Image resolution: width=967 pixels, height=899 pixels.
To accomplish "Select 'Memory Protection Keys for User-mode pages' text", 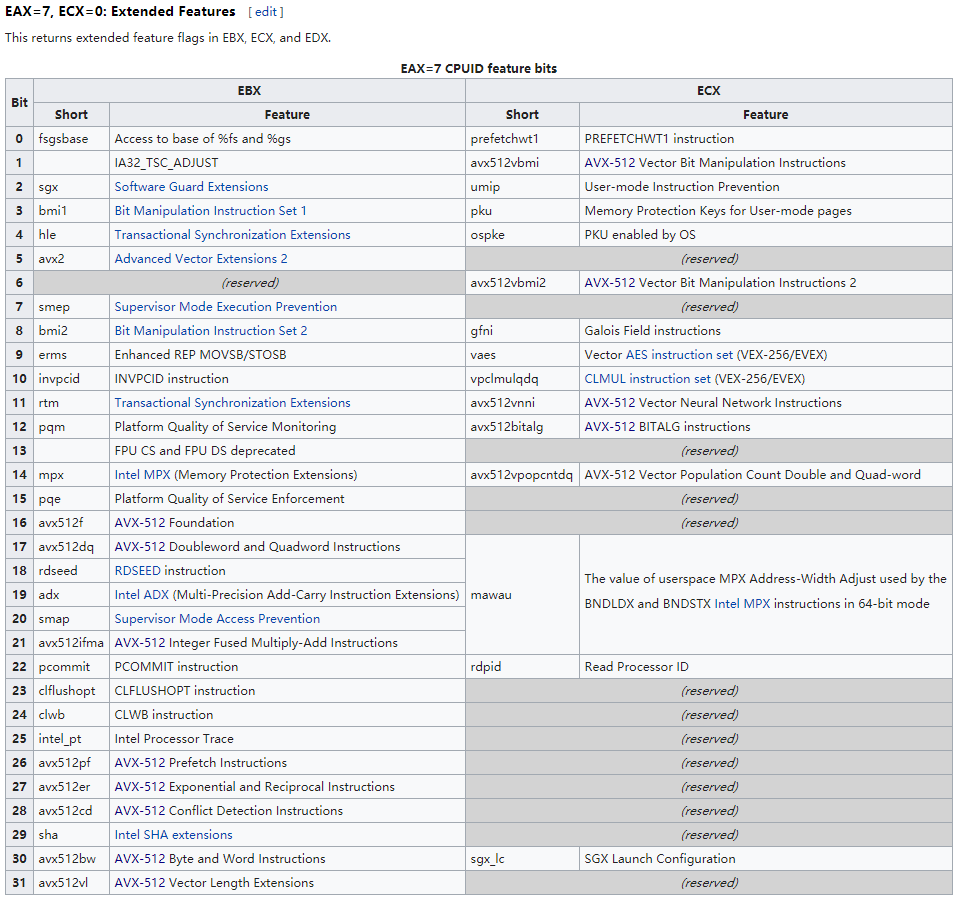I will [x=718, y=211].
